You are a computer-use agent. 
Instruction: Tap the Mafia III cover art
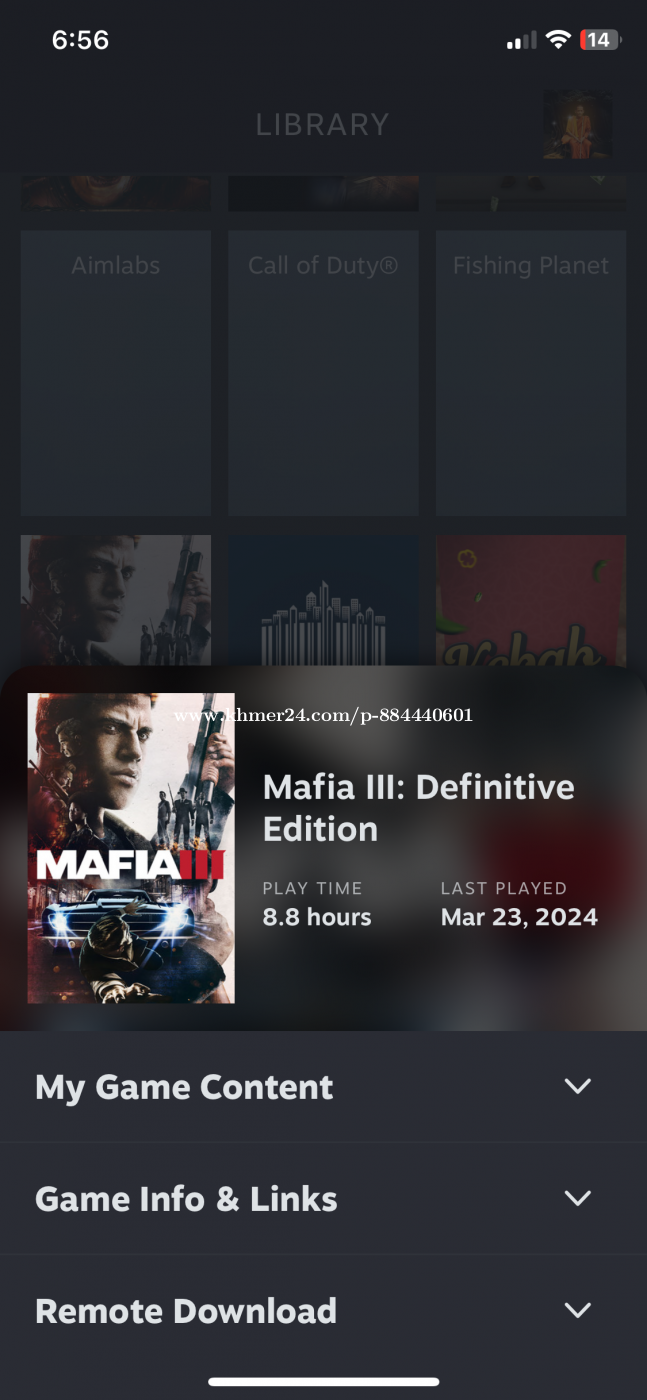(x=131, y=848)
